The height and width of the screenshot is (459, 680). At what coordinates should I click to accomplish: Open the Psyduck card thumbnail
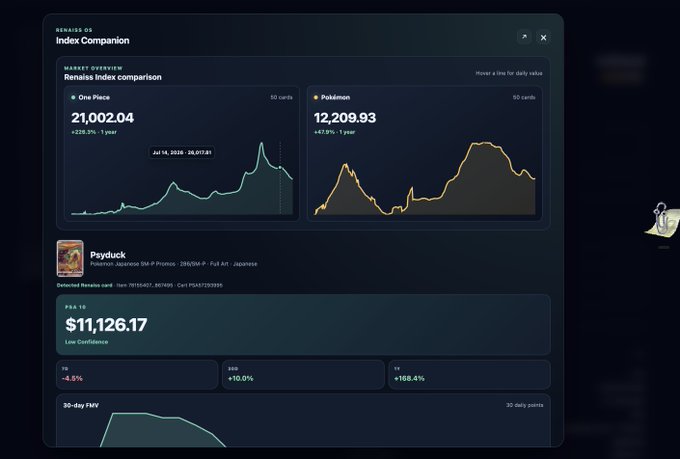(x=70, y=259)
